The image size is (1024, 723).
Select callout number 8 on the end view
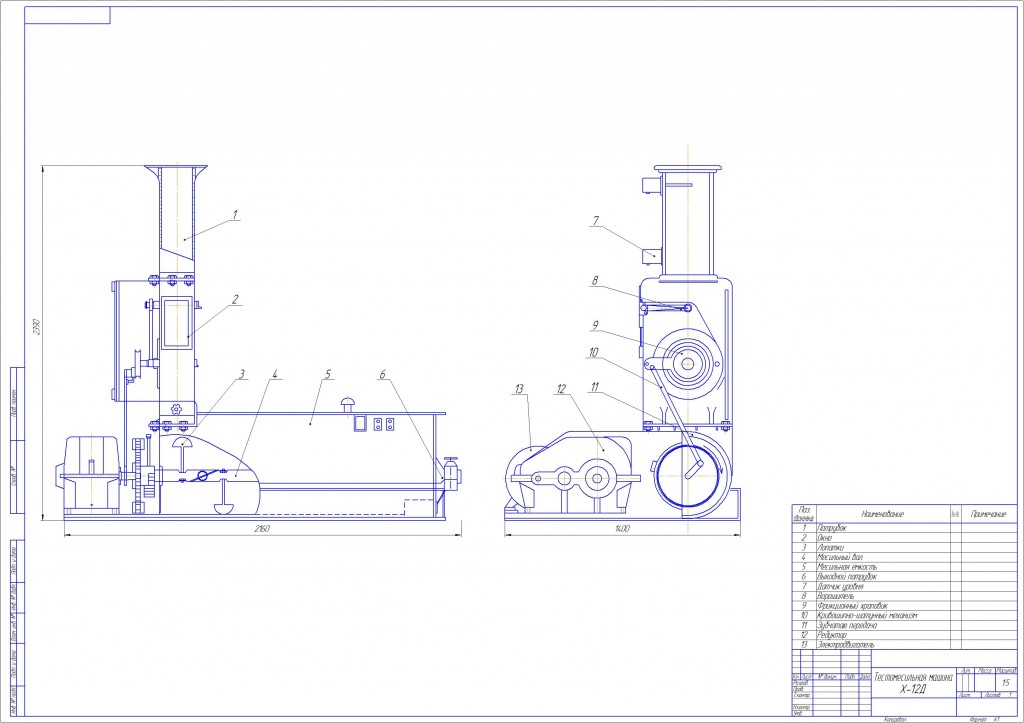click(595, 281)
